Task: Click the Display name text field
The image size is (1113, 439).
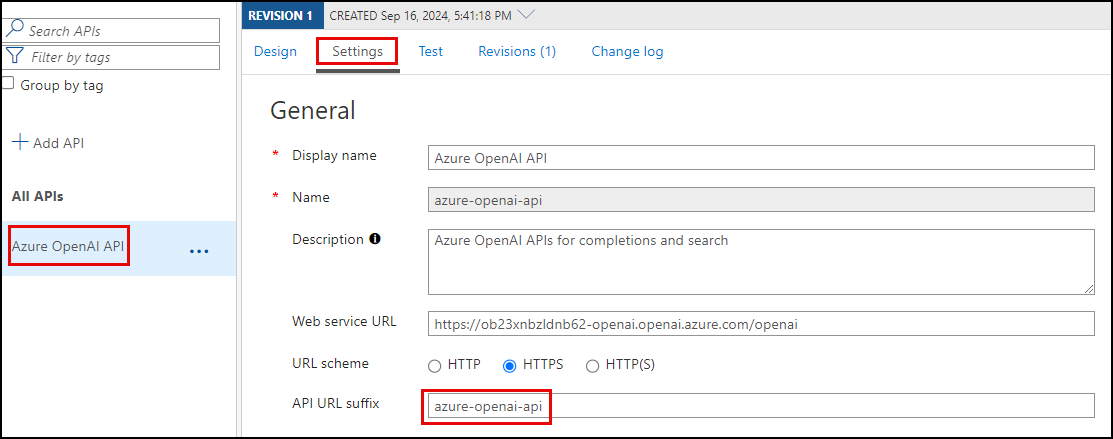Action: click(x=761, y=158)
